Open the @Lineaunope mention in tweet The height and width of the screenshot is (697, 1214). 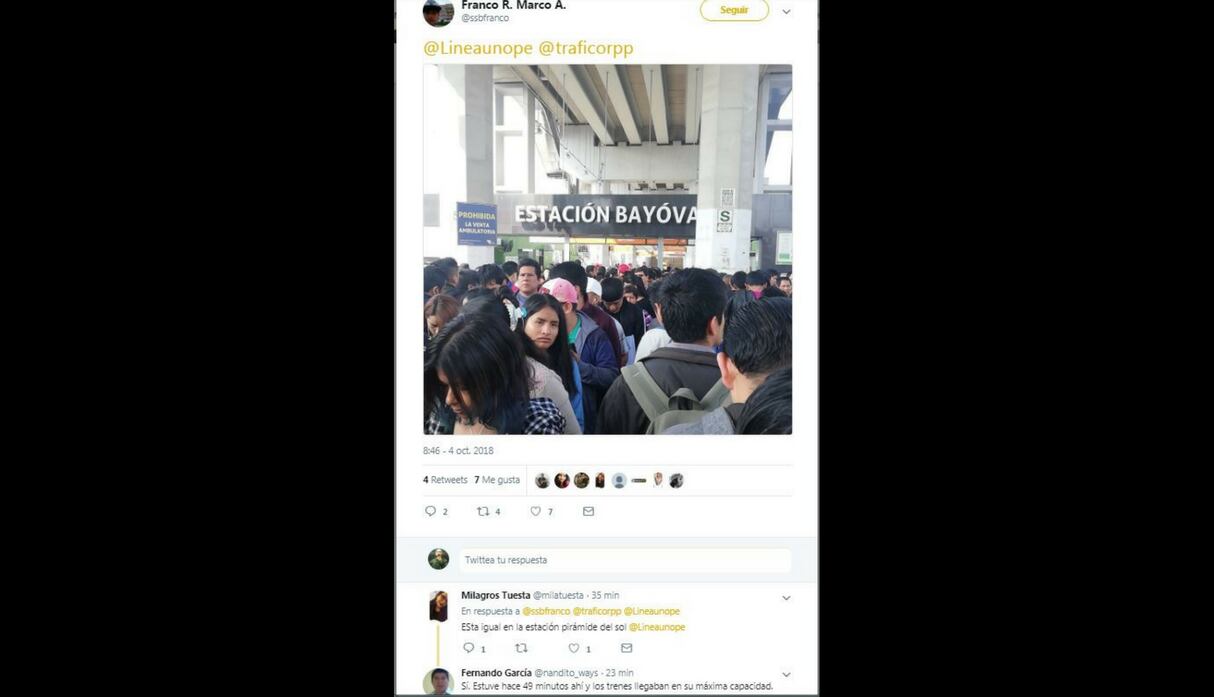[478, 48]
